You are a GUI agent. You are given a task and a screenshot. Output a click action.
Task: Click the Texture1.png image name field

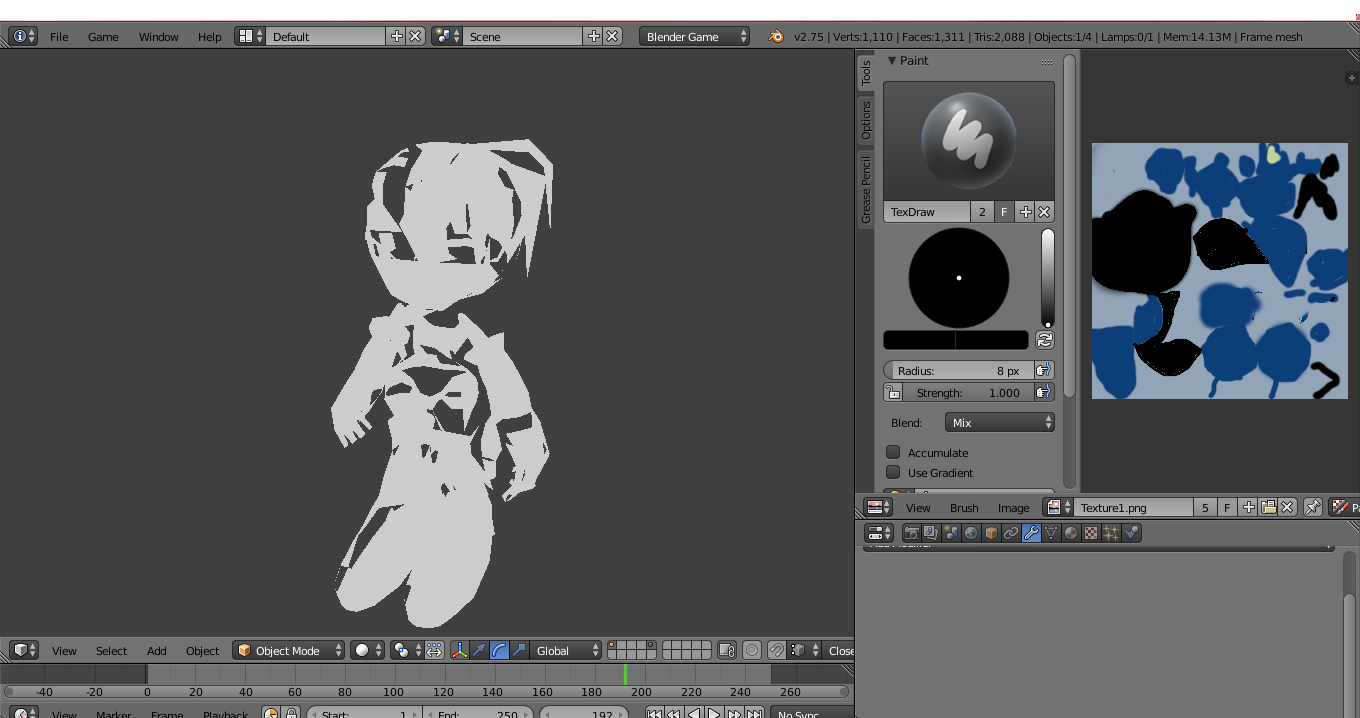(x=1134, y=507)
